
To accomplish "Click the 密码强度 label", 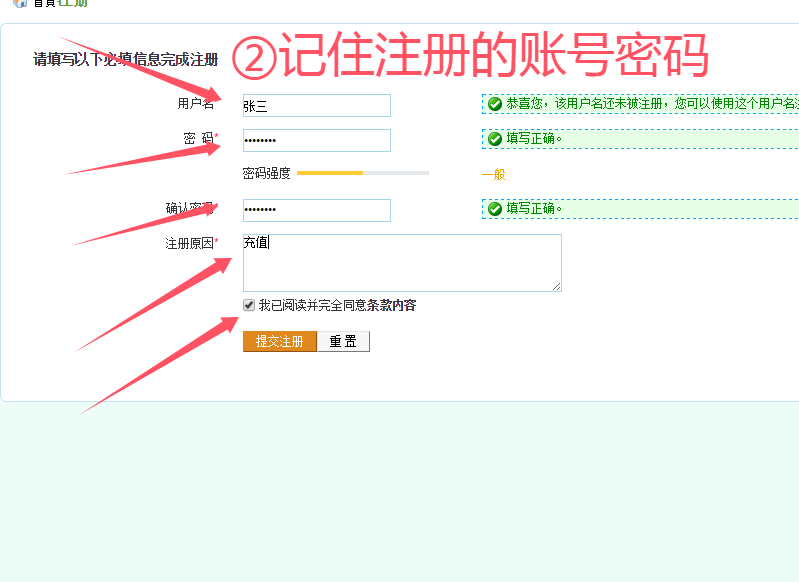I will click(266, 174).
